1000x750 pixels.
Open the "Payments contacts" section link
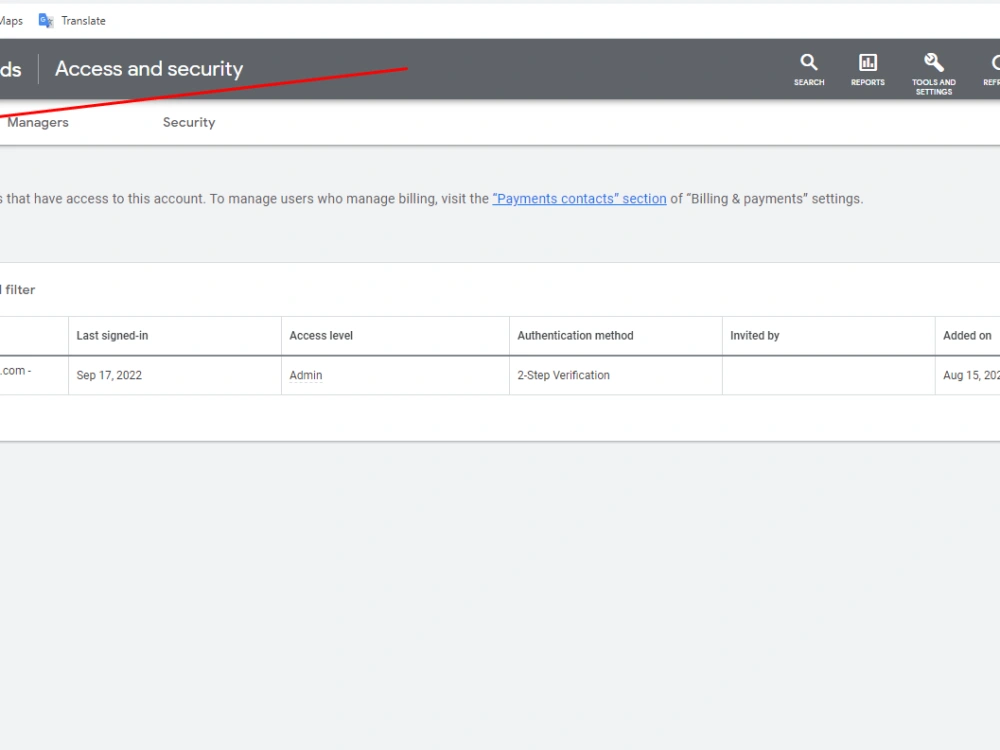(579, 199)
